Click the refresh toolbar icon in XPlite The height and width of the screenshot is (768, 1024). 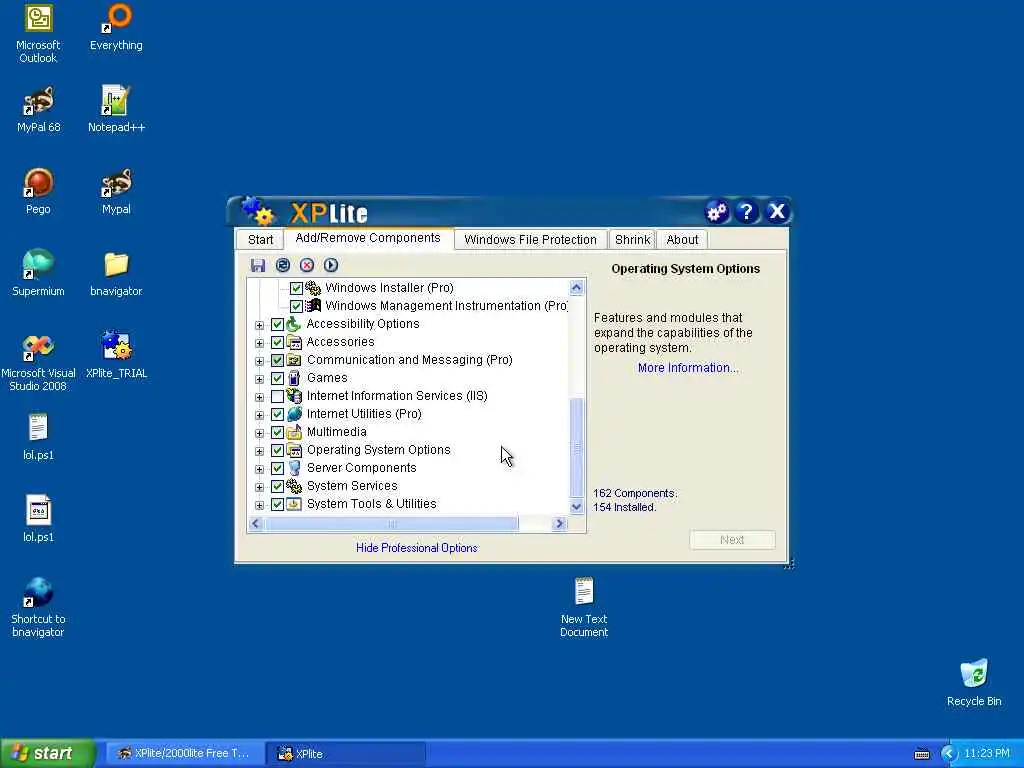283,265
